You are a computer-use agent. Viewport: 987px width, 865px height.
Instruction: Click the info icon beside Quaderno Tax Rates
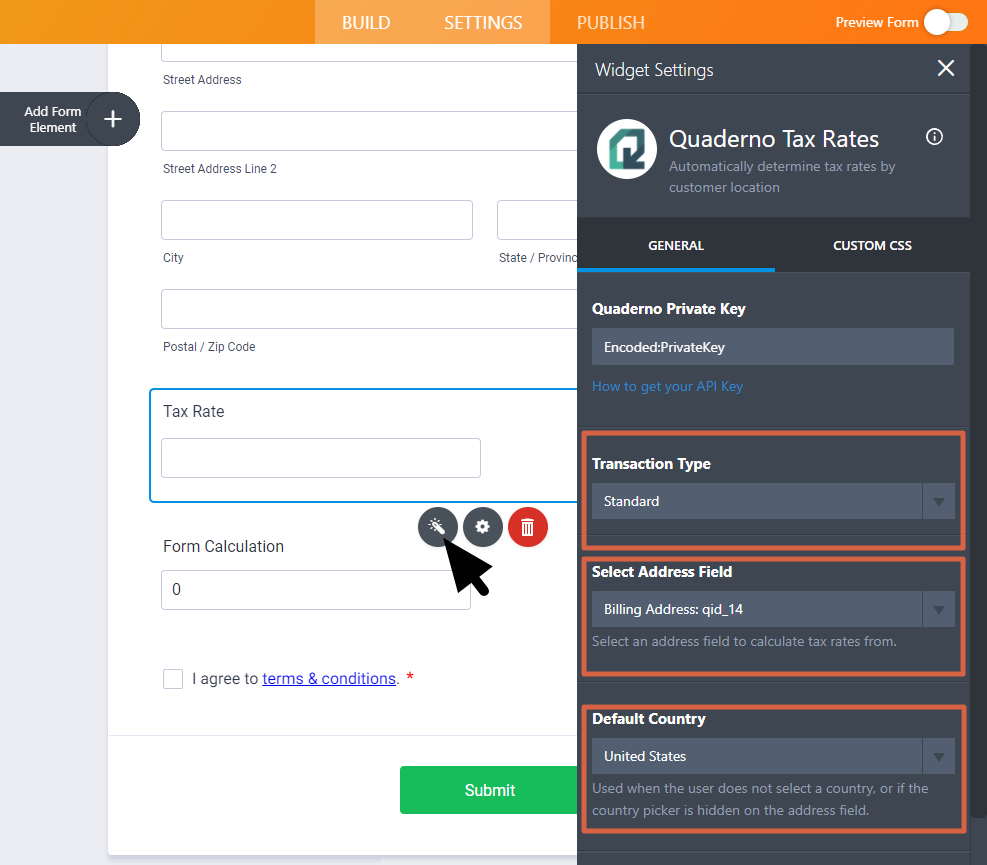pyautogui.click(x=934, y=137)
